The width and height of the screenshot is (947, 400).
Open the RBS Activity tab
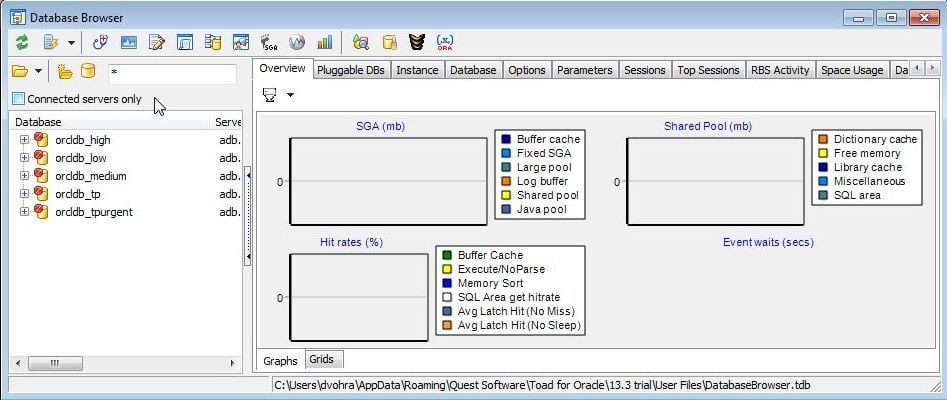point(780,70)
